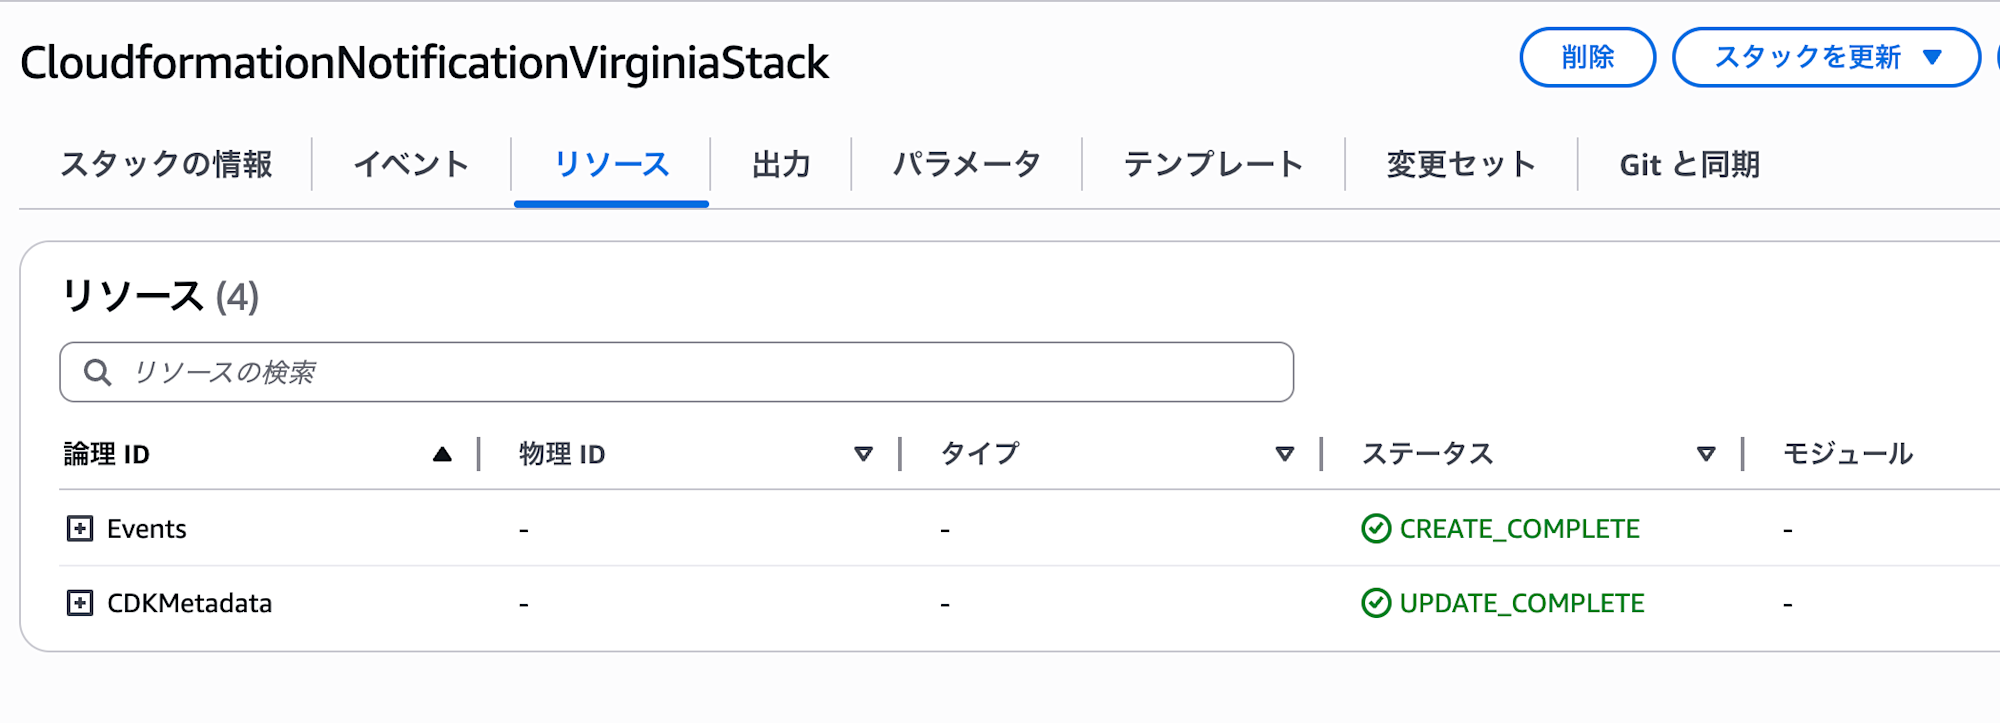View the テンプレート tab
The image size is (2000, 723).
[x=1213, y=164]
